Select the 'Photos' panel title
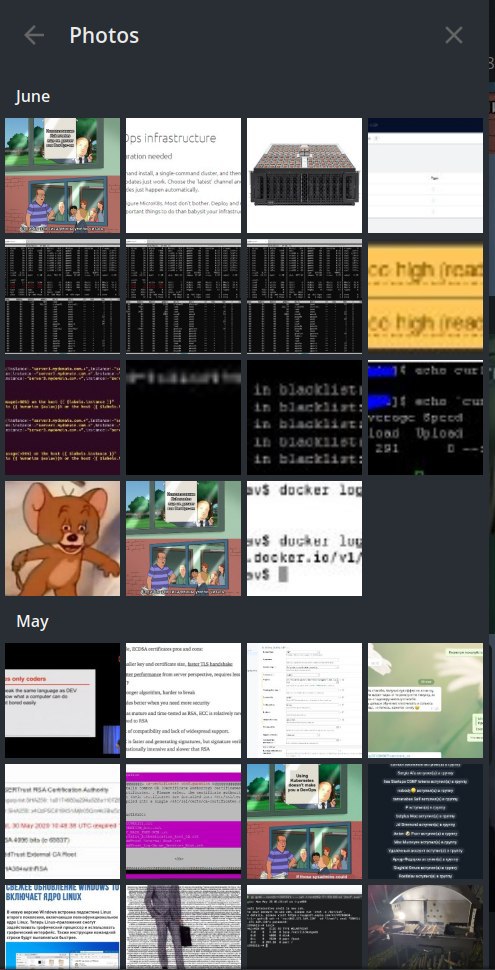Screen dimensions: 495x970 click(x=104, y=35)
